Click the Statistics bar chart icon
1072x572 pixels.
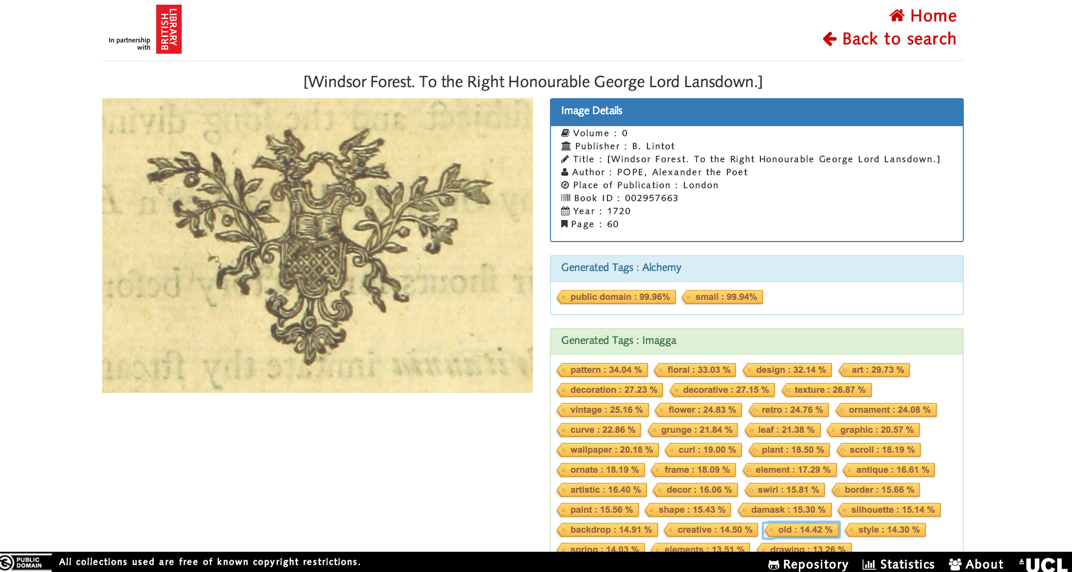tap(869, 565)
